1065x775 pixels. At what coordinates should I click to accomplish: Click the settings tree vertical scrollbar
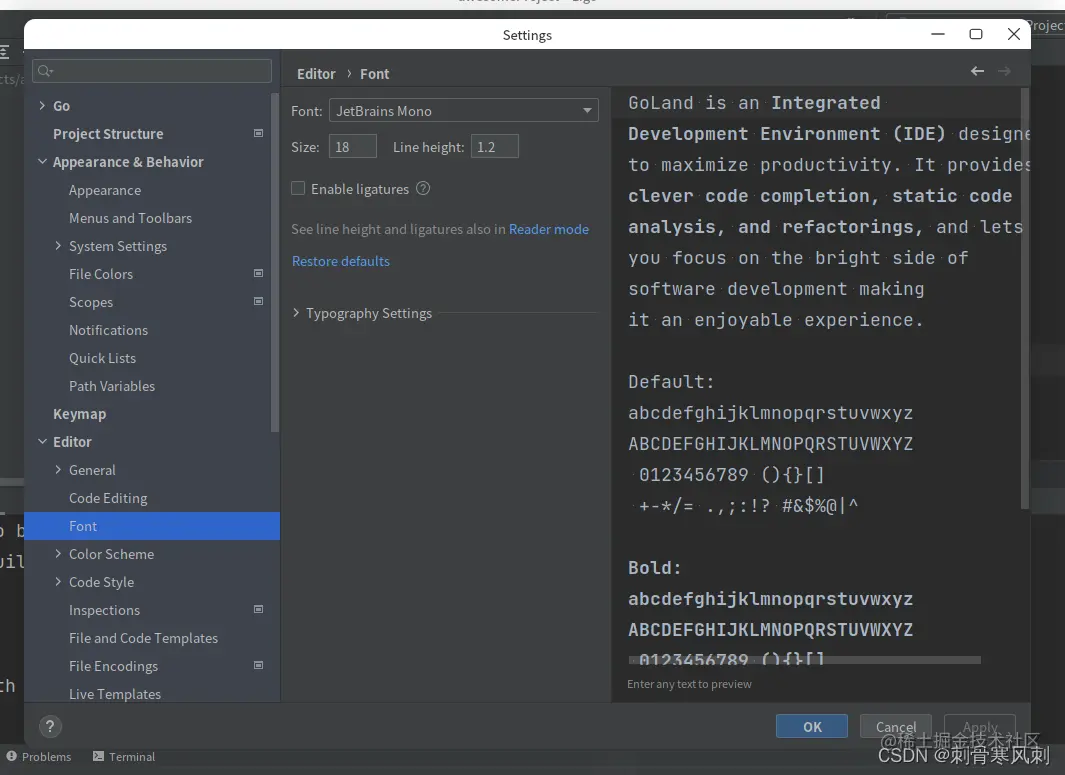click(x=274, y=262)
